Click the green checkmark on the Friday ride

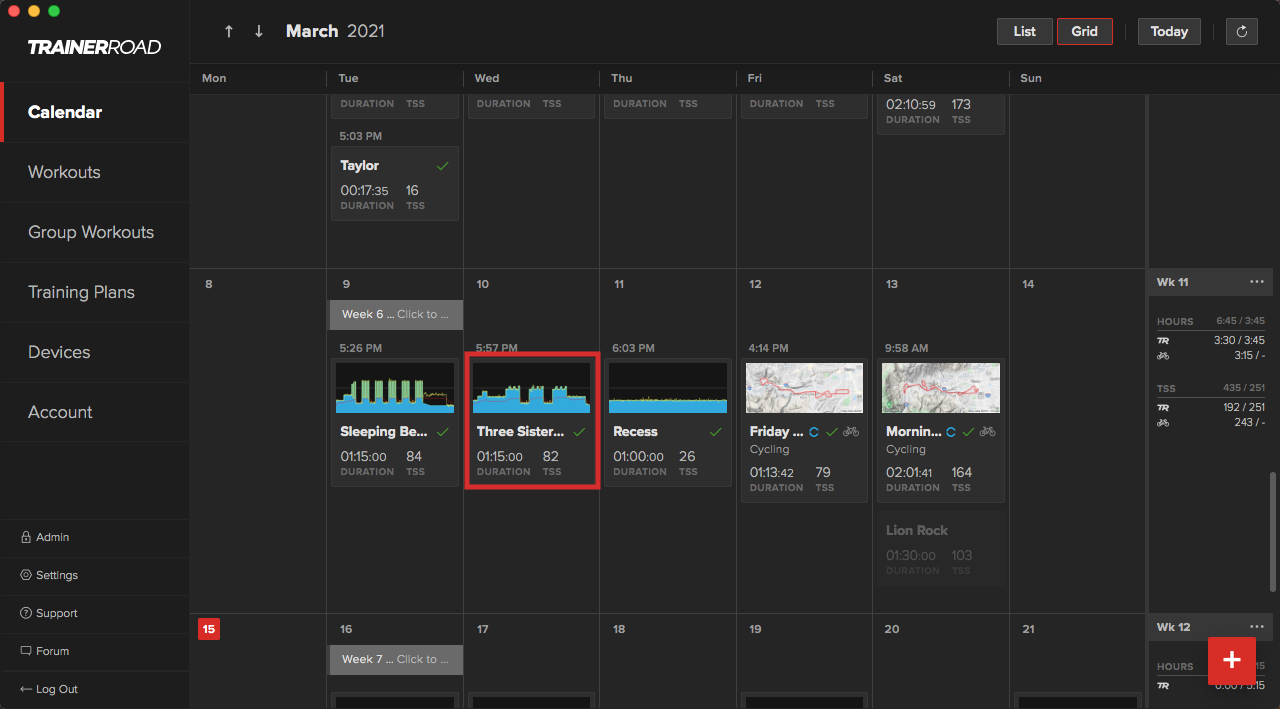tap(831, 432)
